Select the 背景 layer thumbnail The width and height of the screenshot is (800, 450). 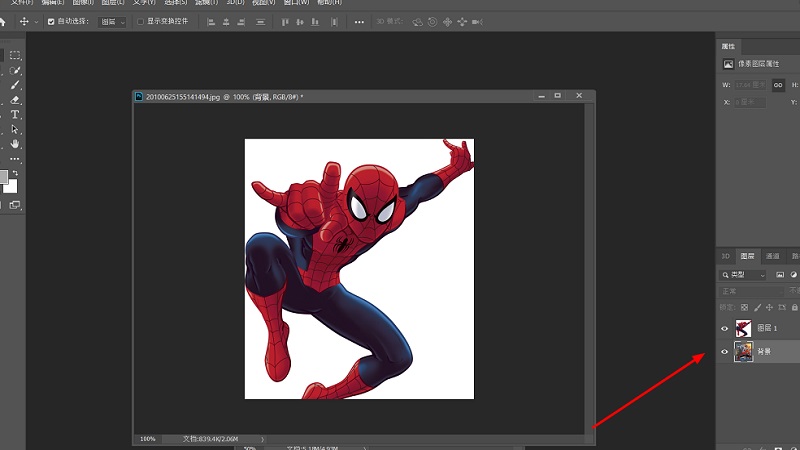click(743, 352)
